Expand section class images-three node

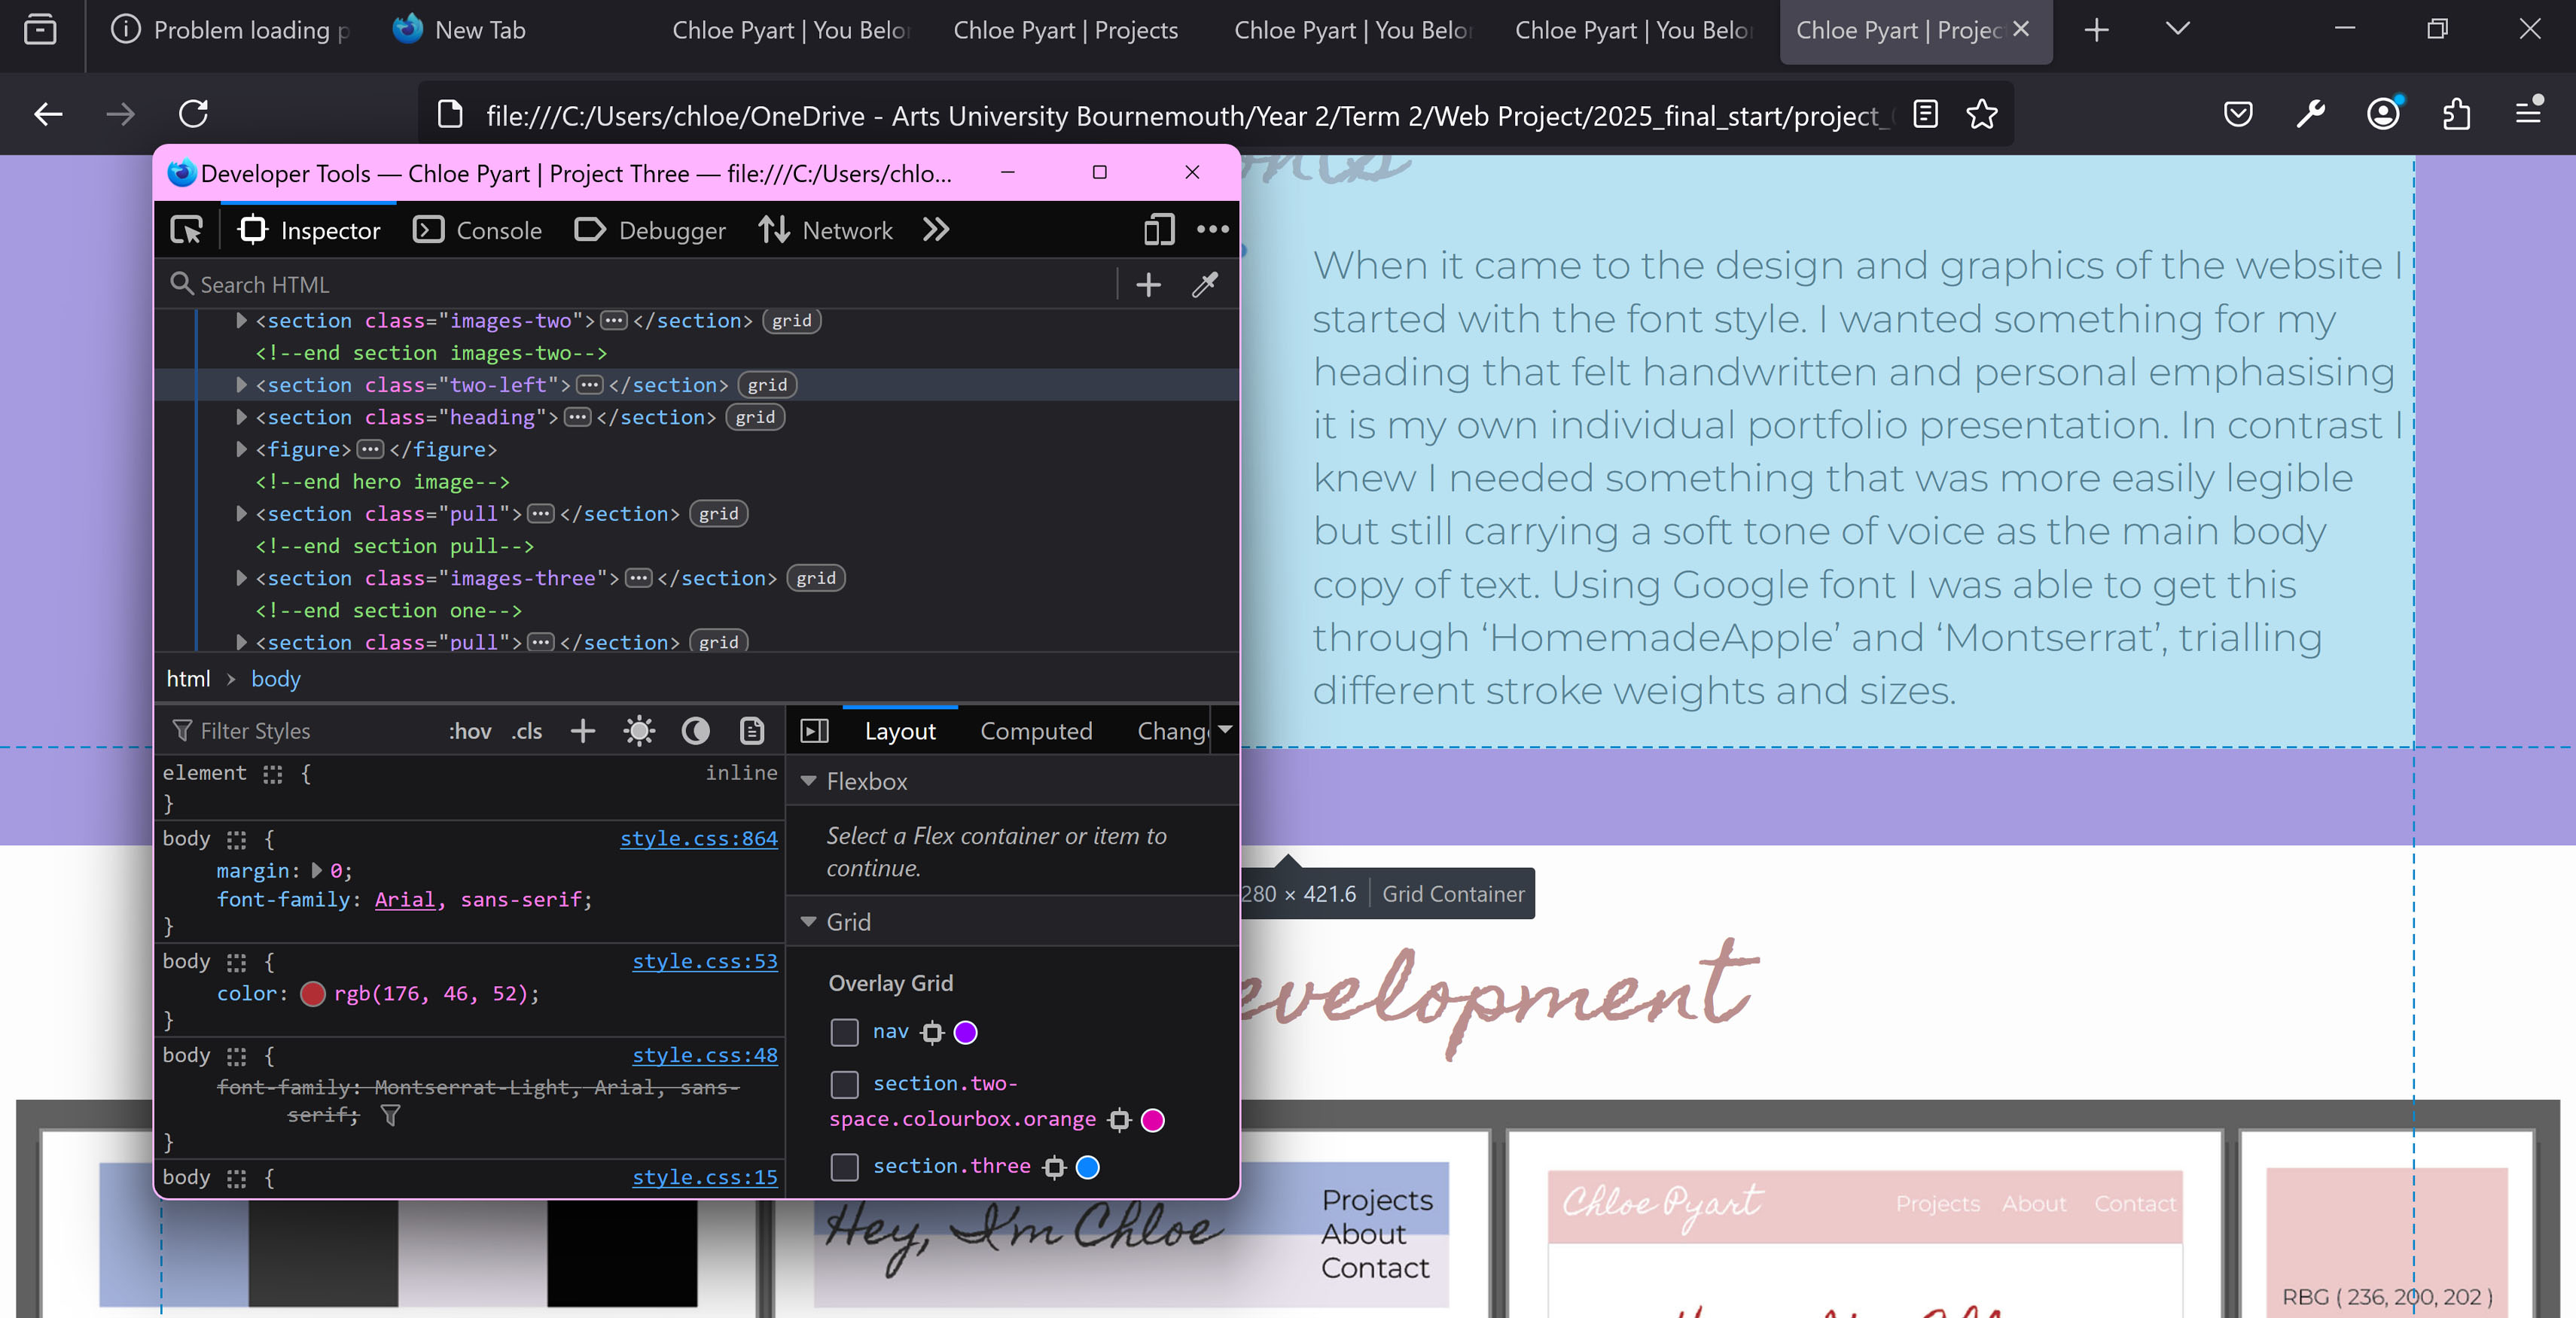click(241, 578)
